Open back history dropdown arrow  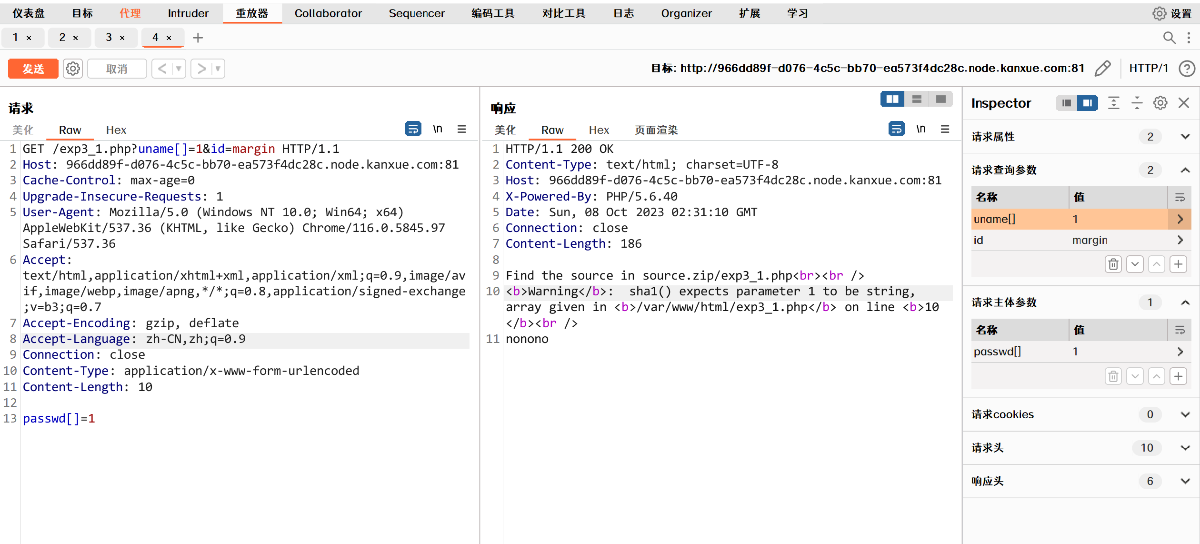[x=179, y=69]
